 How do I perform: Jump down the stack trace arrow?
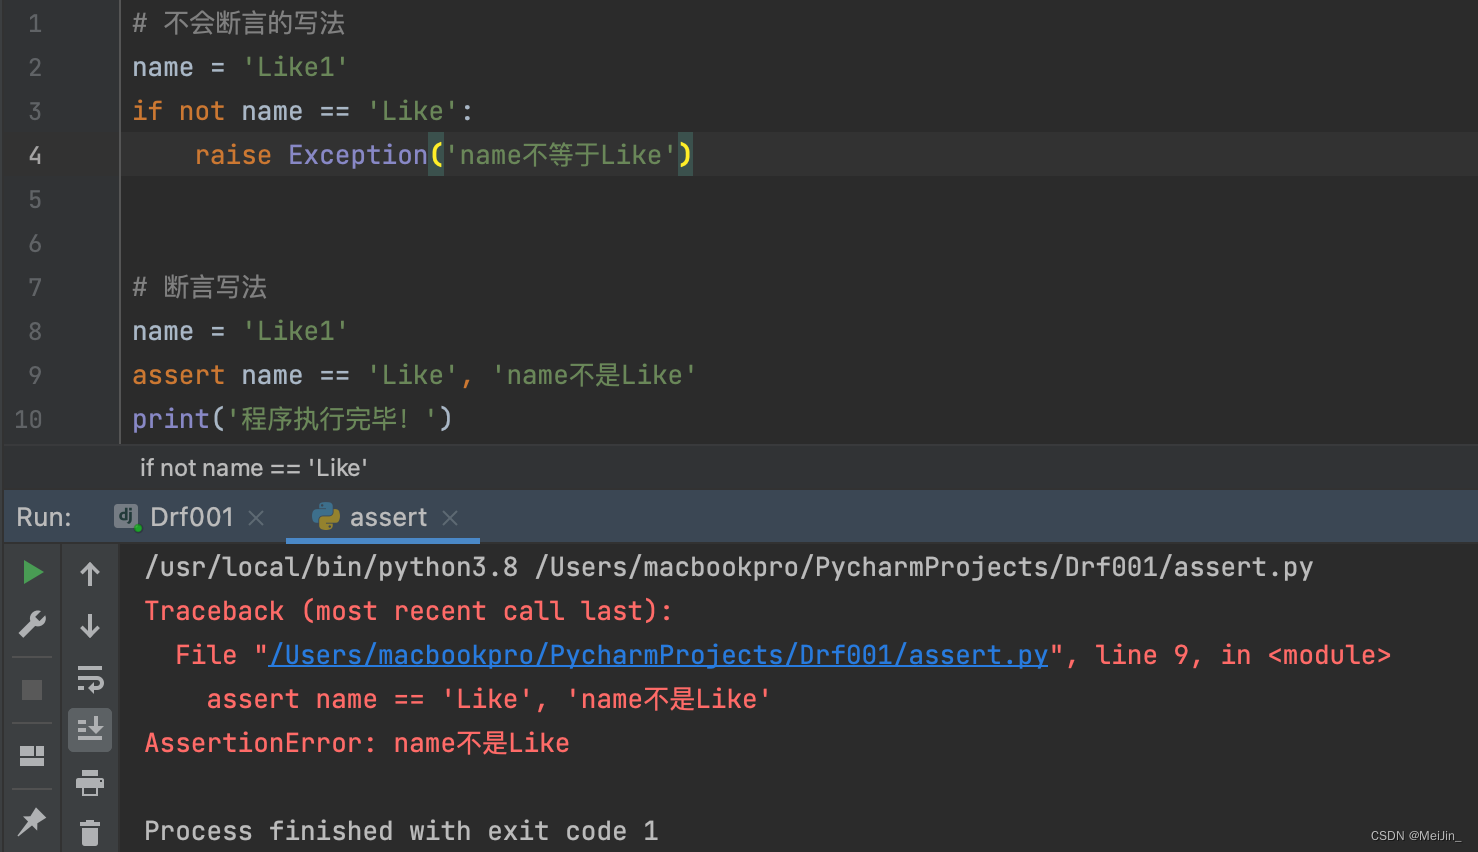pos(90,626)
